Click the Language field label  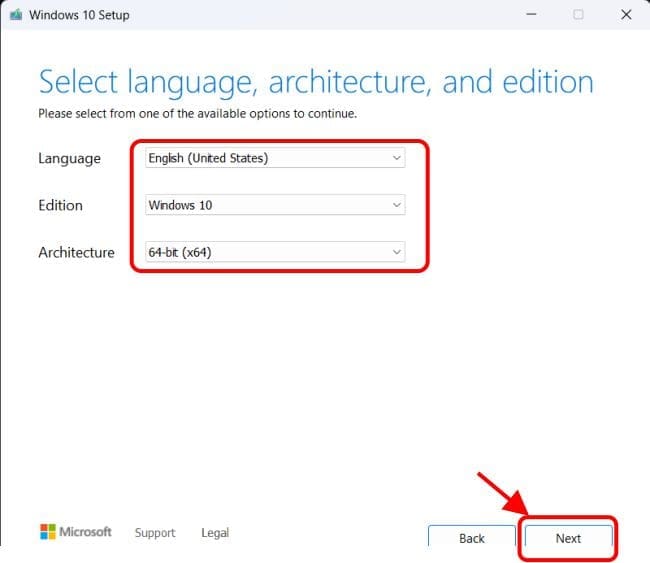tap(69, 158)
